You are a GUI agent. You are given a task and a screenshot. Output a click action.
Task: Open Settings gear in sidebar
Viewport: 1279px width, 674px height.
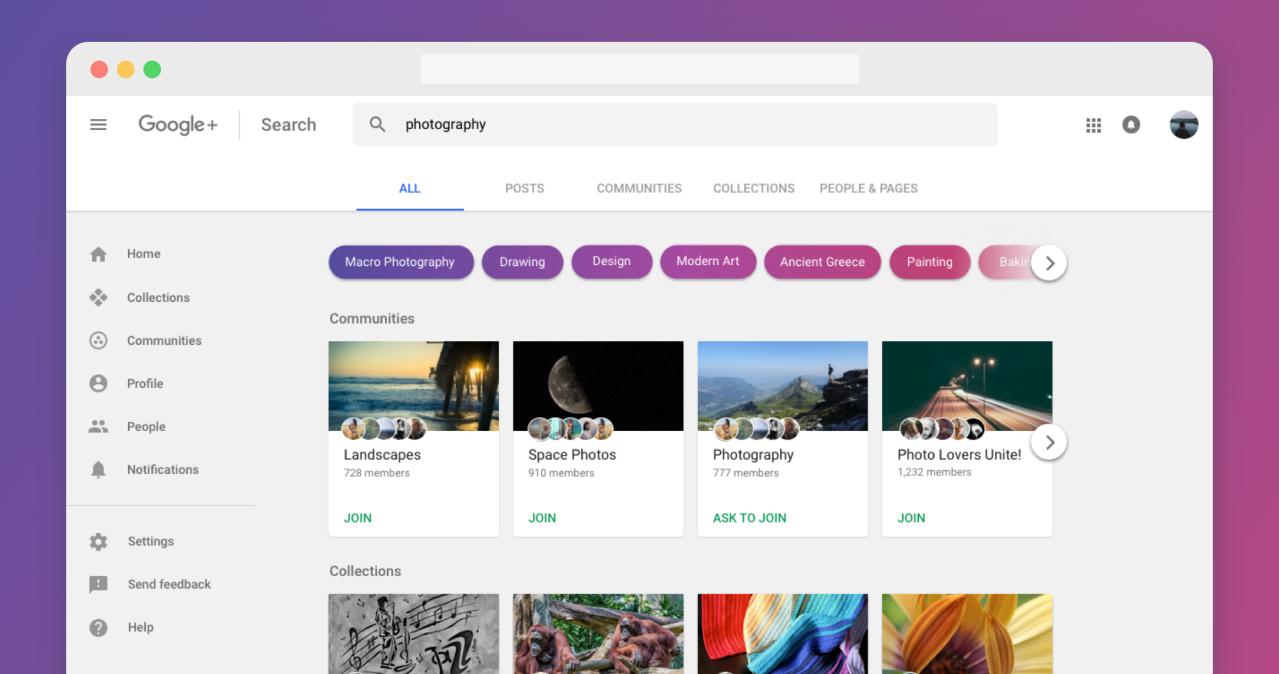click(x=98, y=542)
